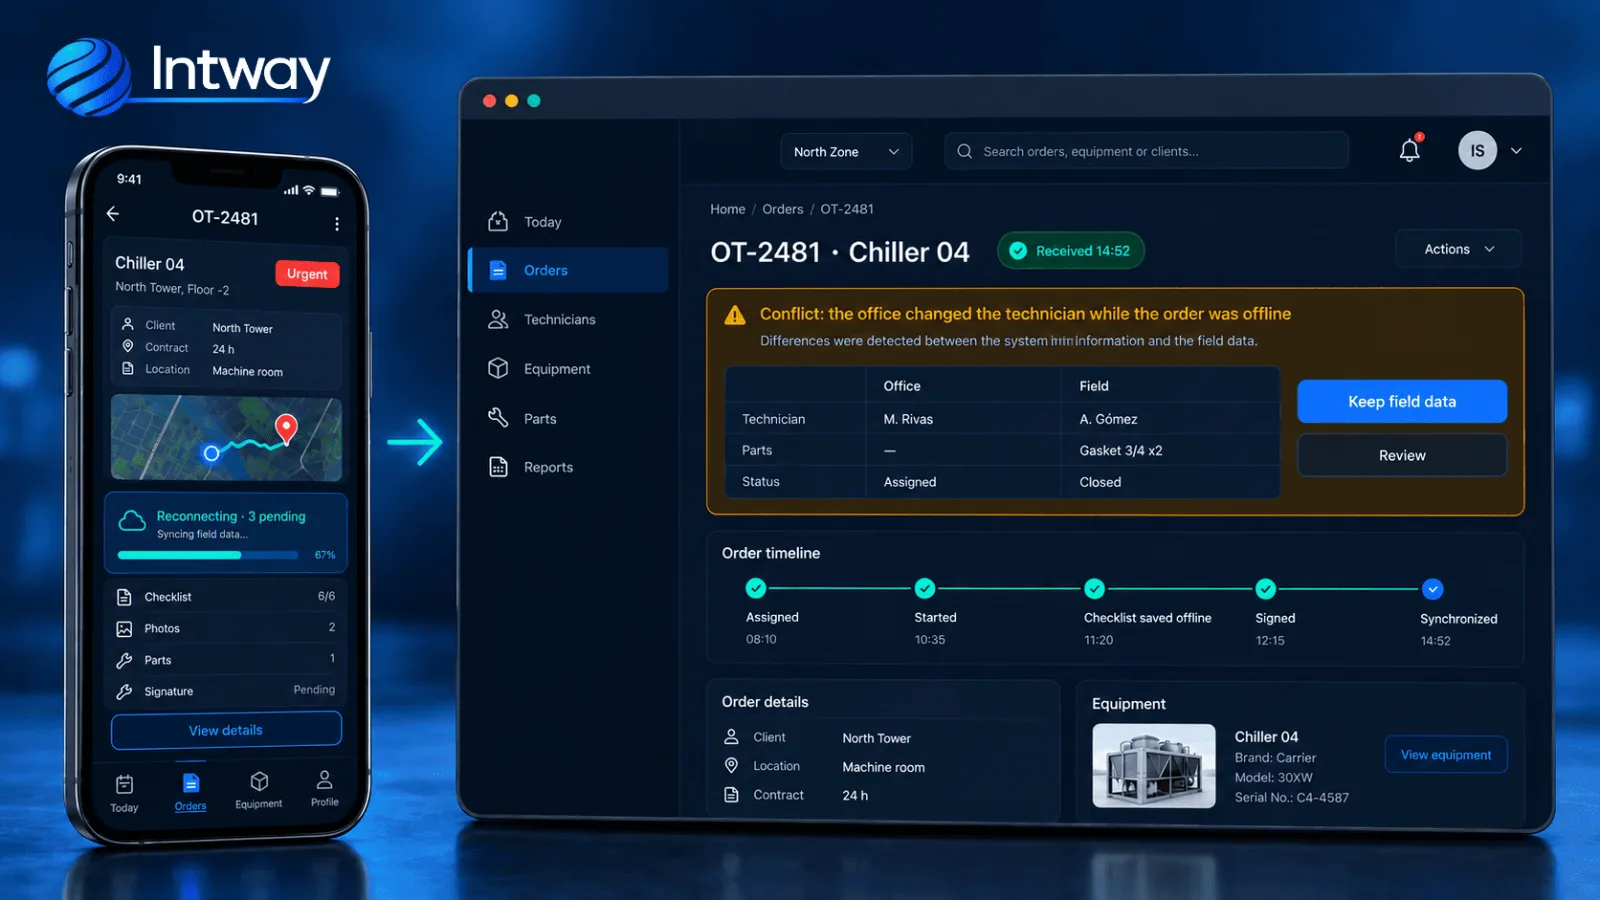Switch to Equipment tab on the phone
This screenshot has width=1600, height=900.
pyautogui.click(x=259, y=790)
